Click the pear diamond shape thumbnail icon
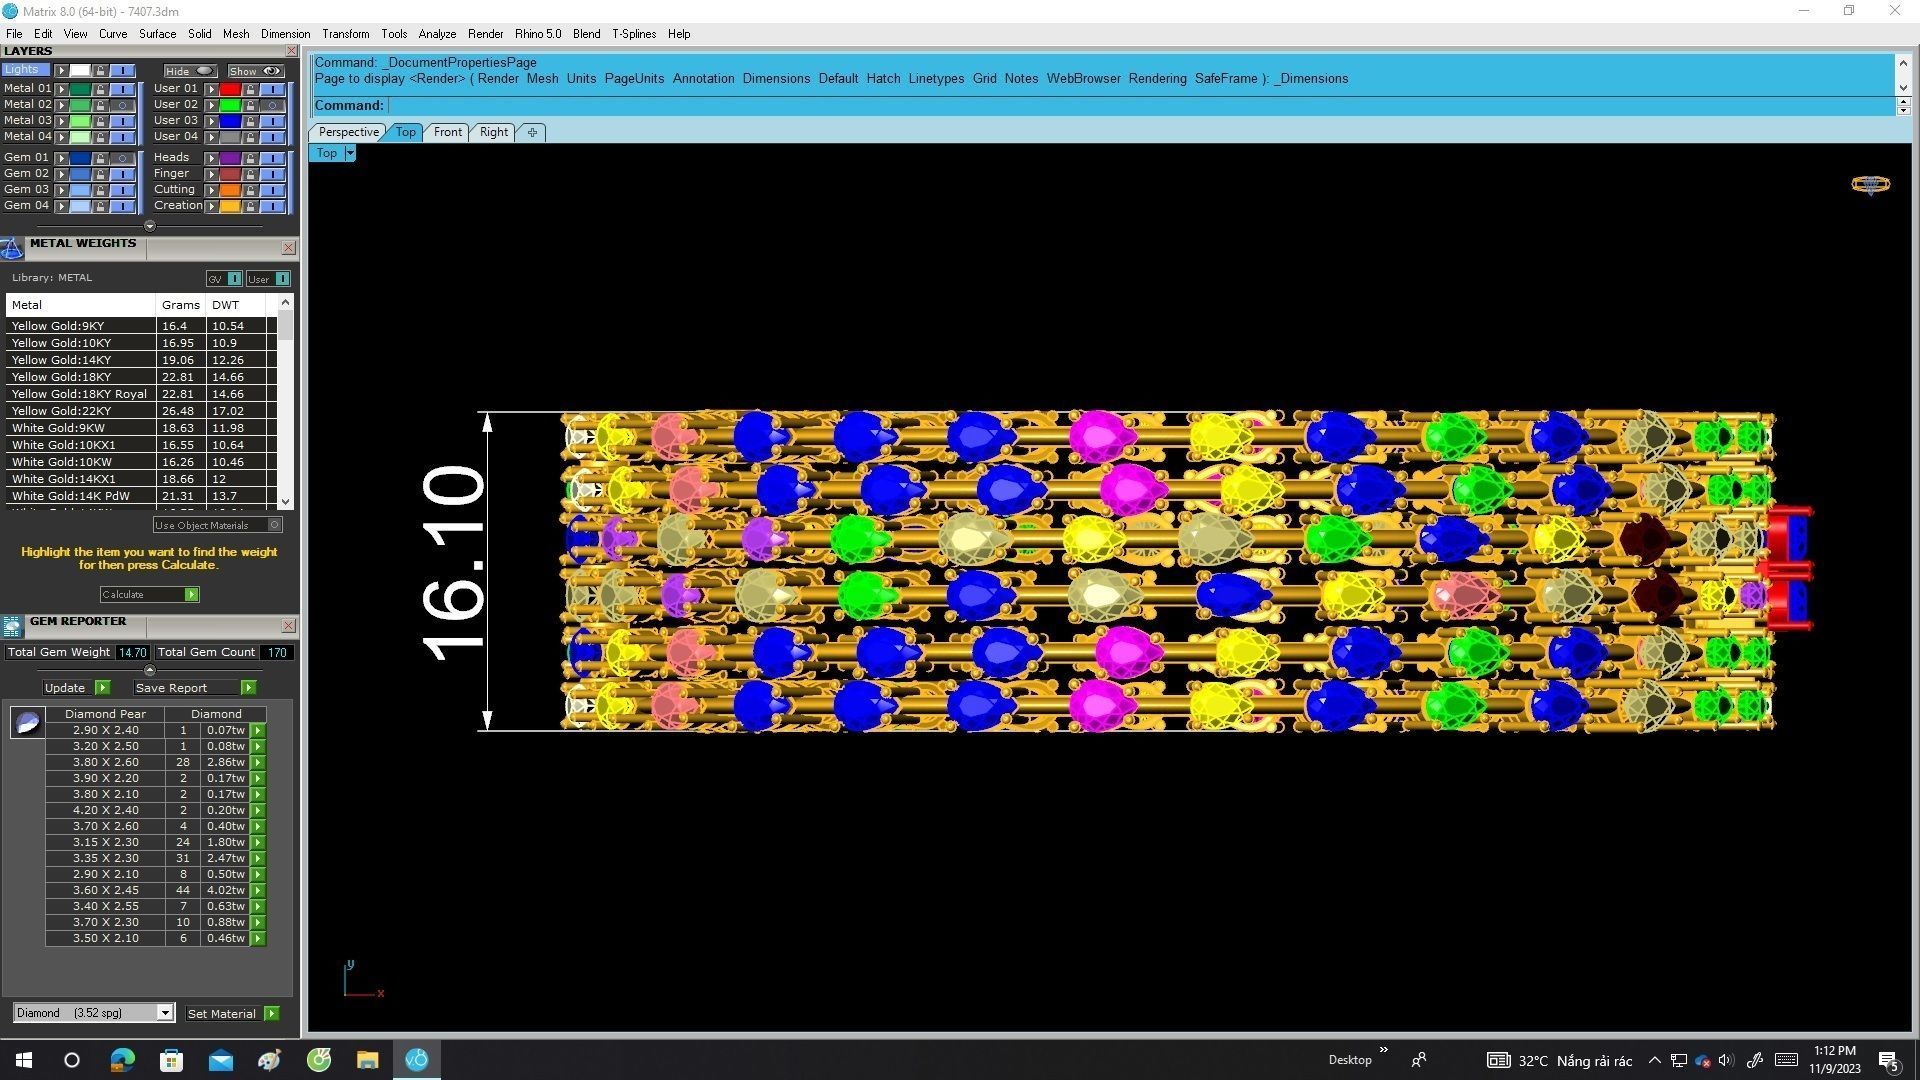This screenshot has height=1080, width=1920. [27, 722]
